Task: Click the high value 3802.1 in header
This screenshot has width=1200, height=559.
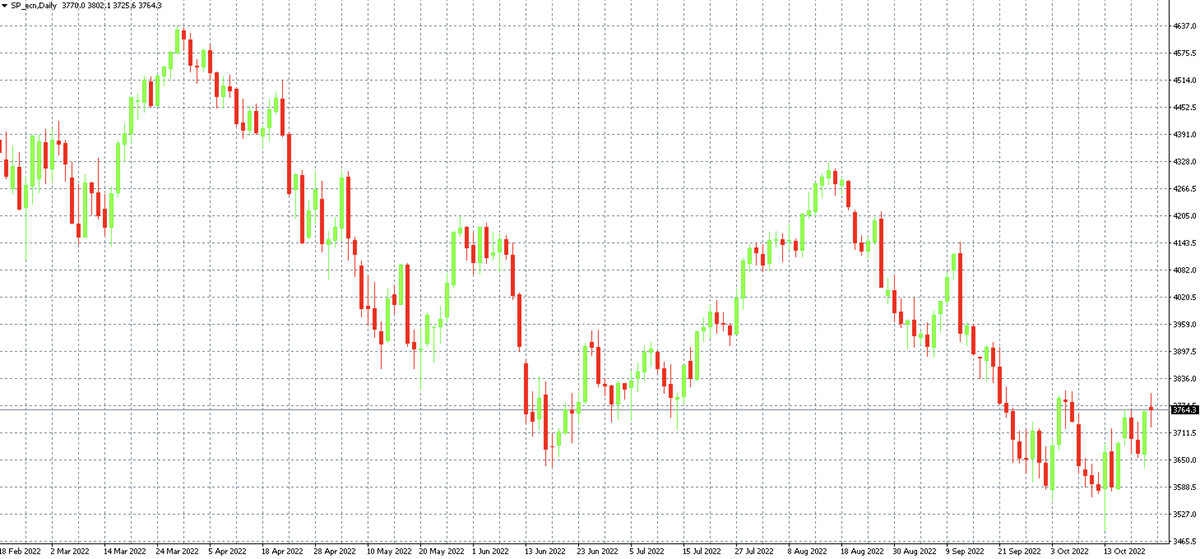Action: click(x=98, y=6)
